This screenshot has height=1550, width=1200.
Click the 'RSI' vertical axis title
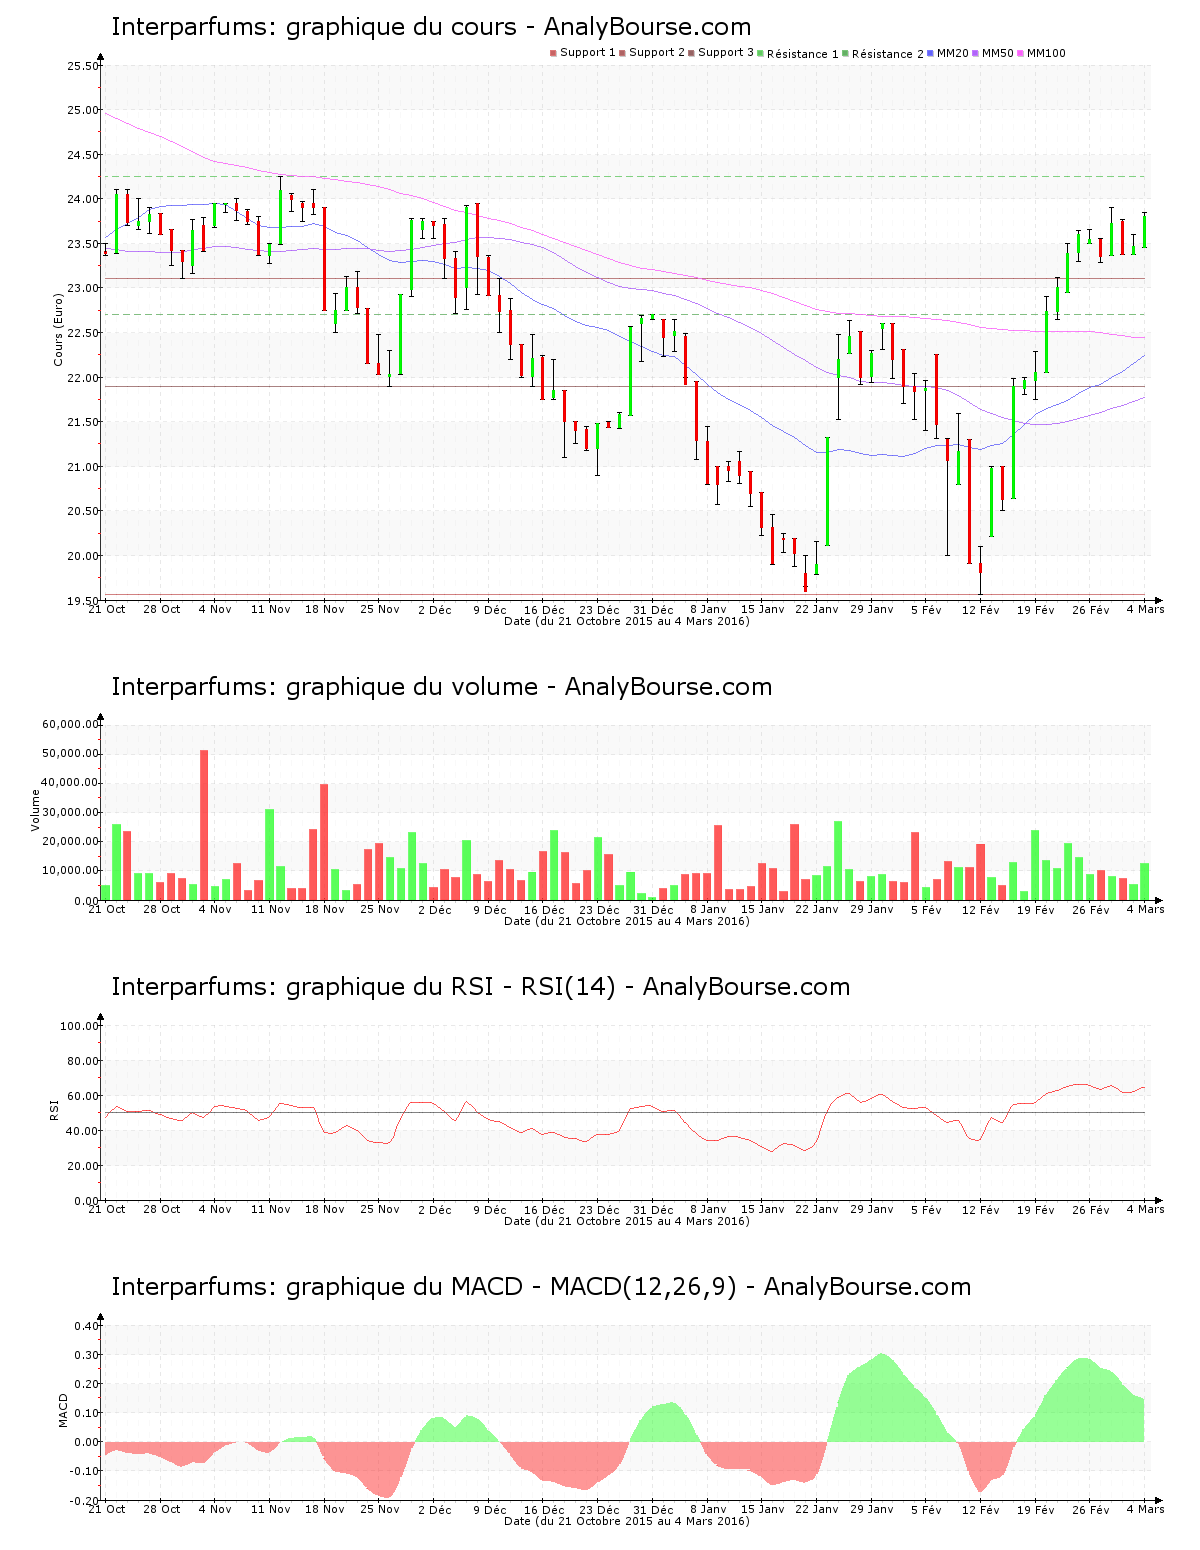pyautogui.click(x=54, y=1109)
